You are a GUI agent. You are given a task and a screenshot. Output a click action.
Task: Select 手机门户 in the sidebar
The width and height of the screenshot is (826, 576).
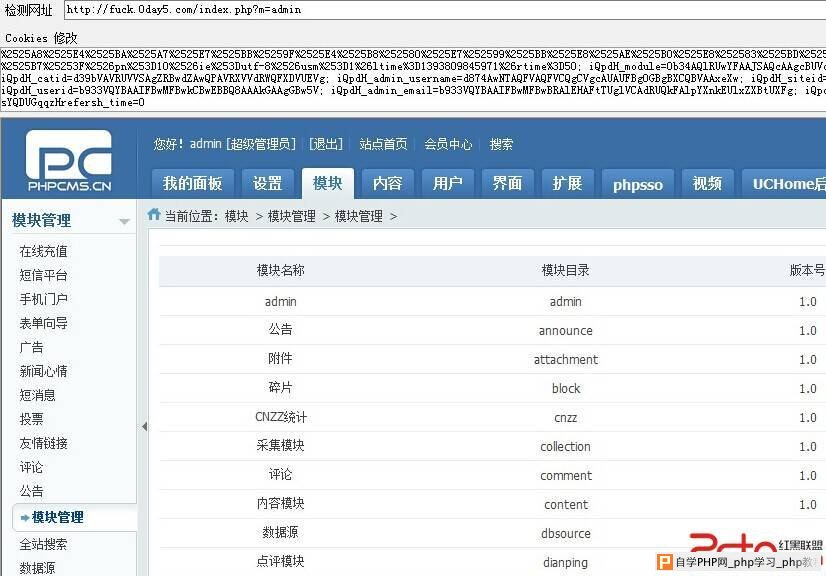point(43,299)
